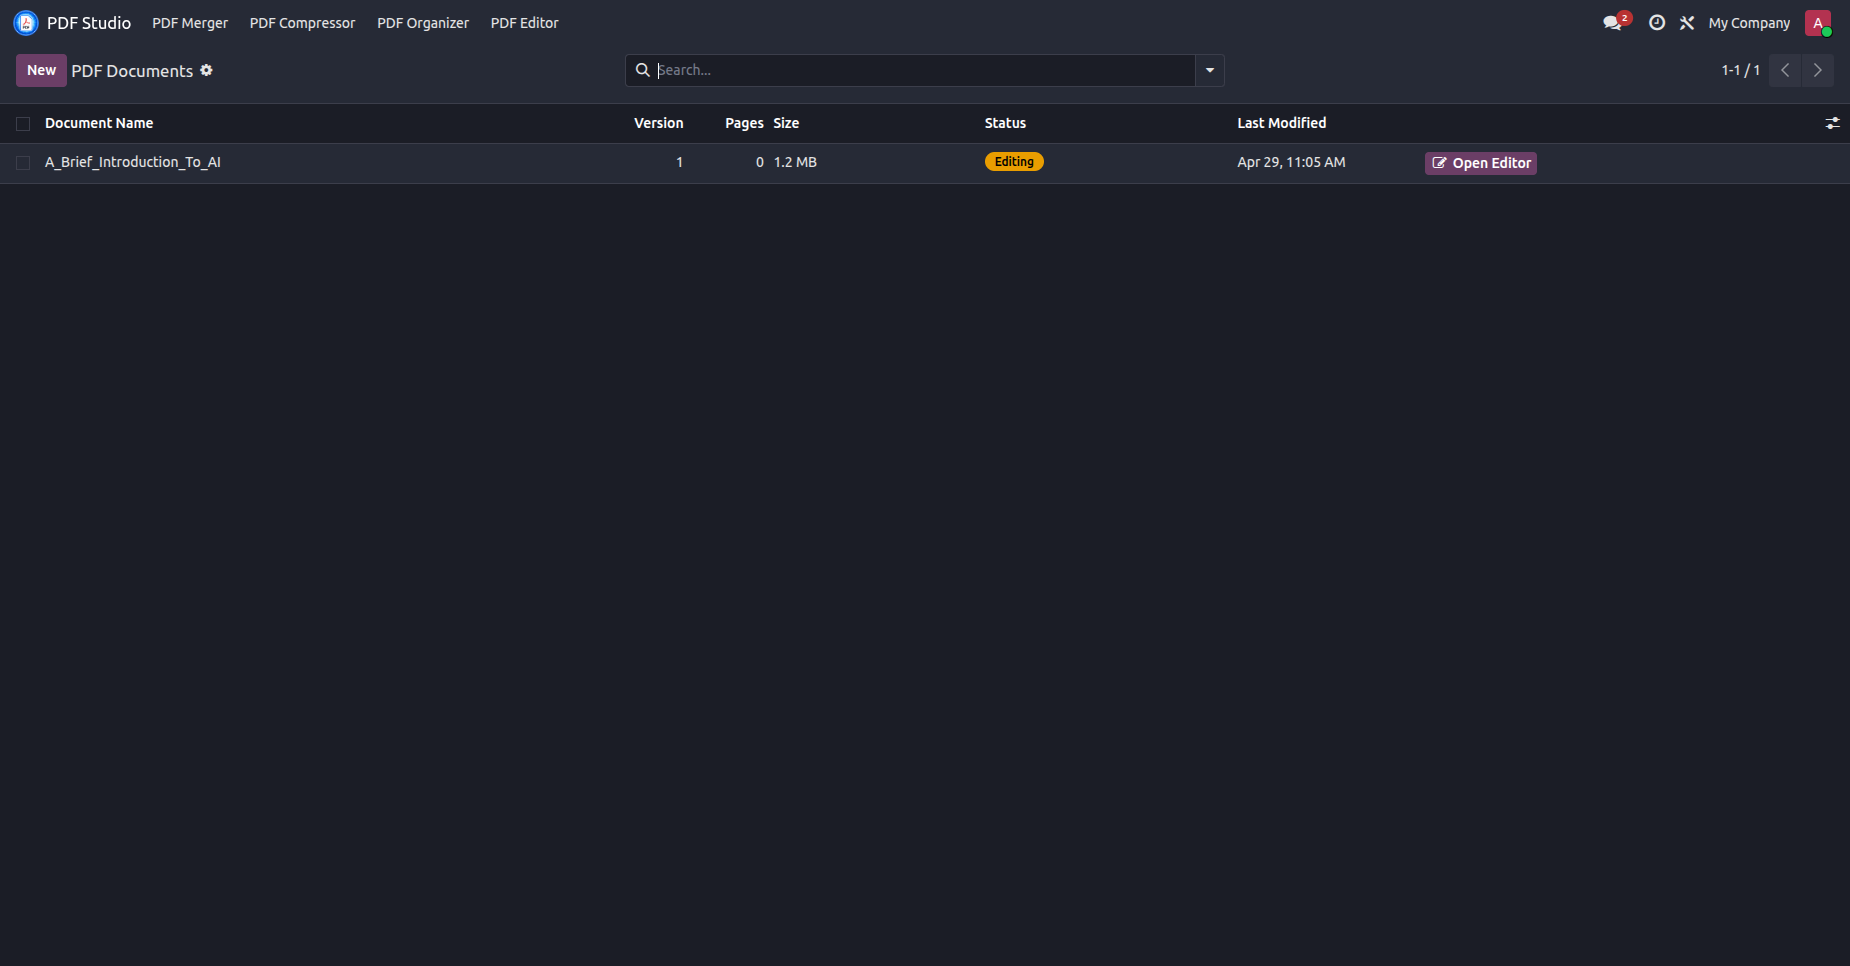
Task: Sort by Size column header
Action: [786, 123]
